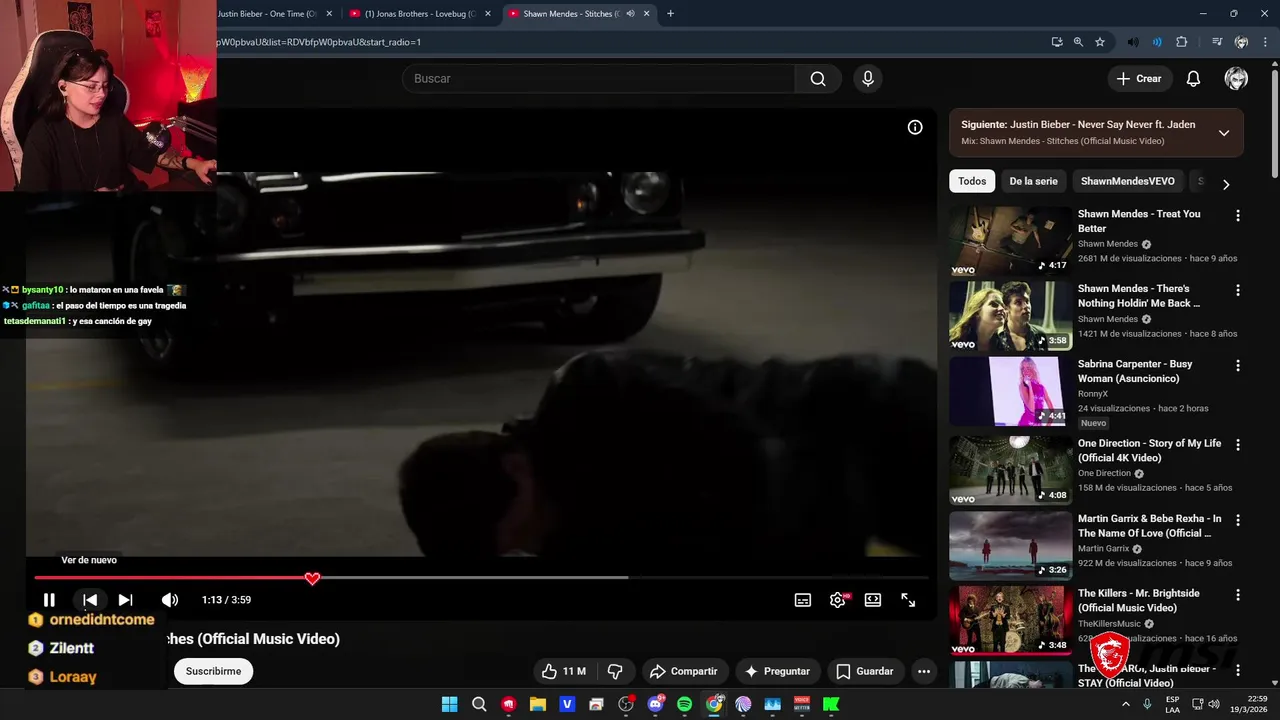Dislike the Stitches video

point(615,671)
